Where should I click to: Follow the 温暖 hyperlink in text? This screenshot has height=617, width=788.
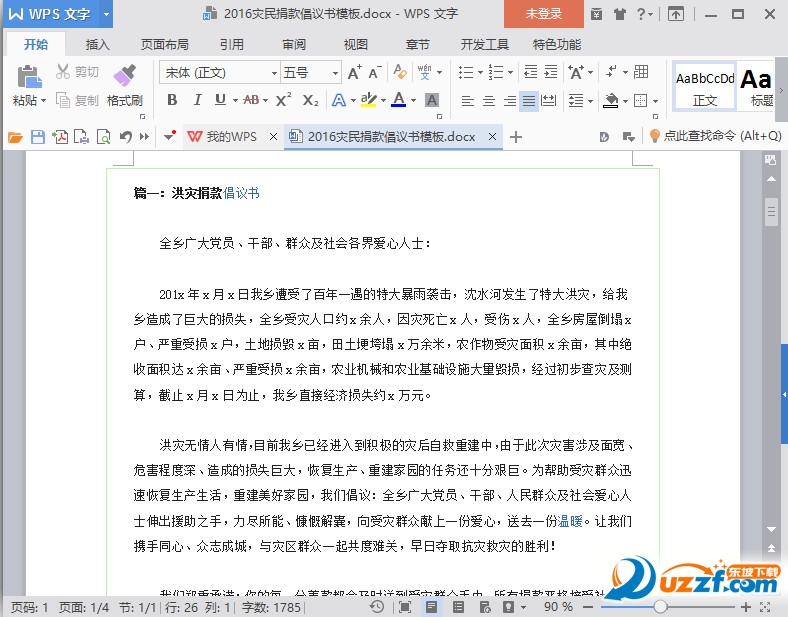pyautogui.click(x=570, y=521)
